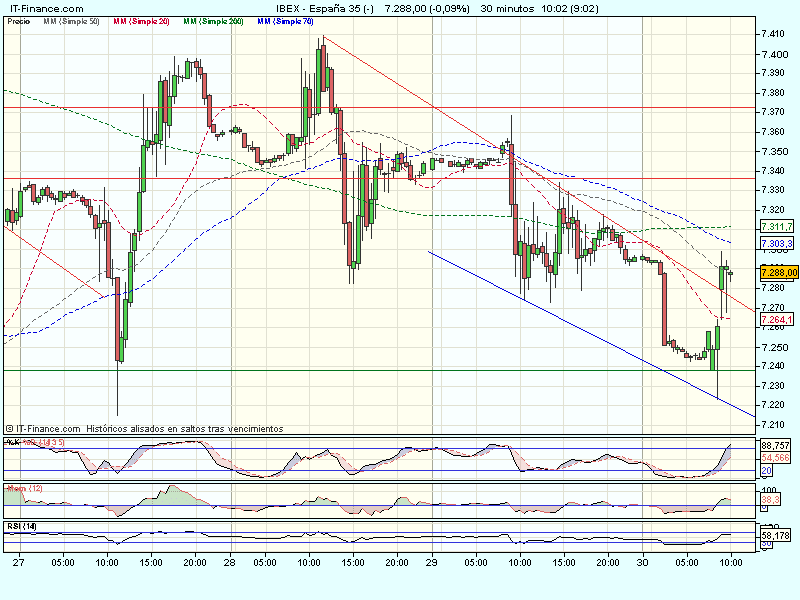The image size is (800, 600).
Task: Click the 54,566 stochastic signal value tag
Action: 776,458
